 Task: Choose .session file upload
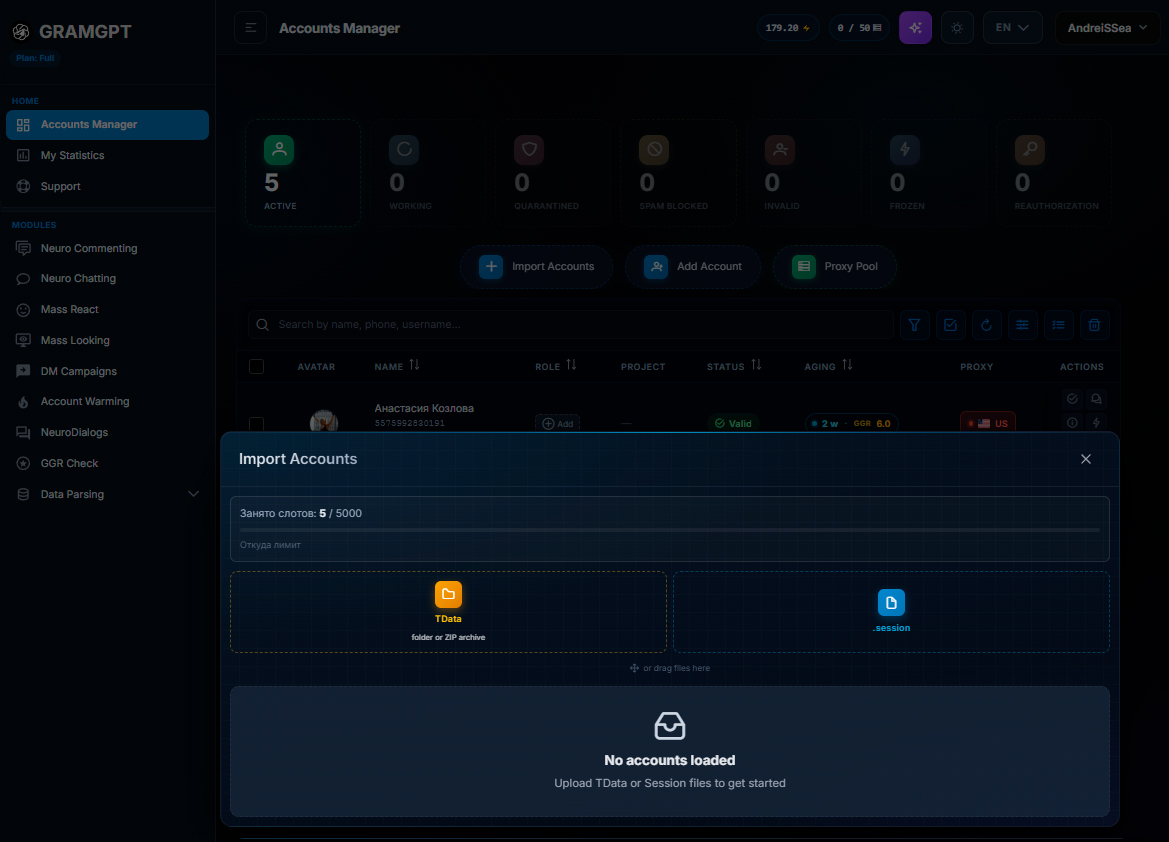[x=891, y=612]
